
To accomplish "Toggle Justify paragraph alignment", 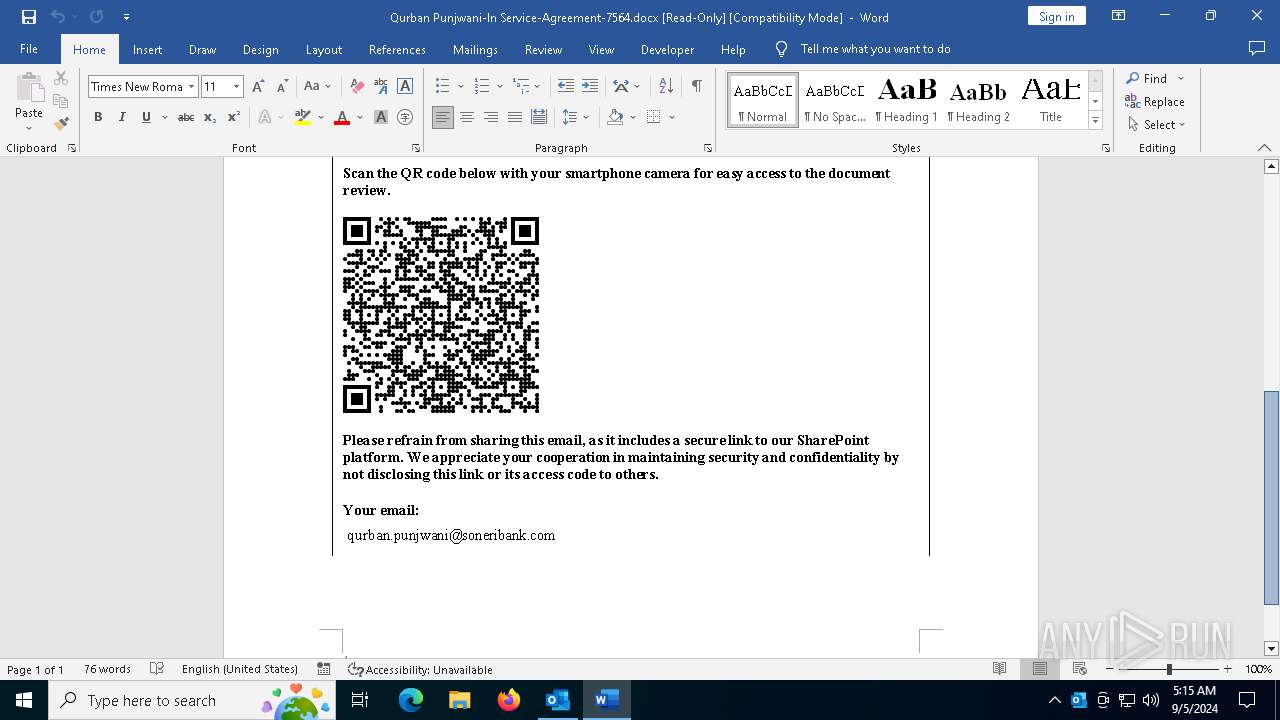I will tap(515, 117).
